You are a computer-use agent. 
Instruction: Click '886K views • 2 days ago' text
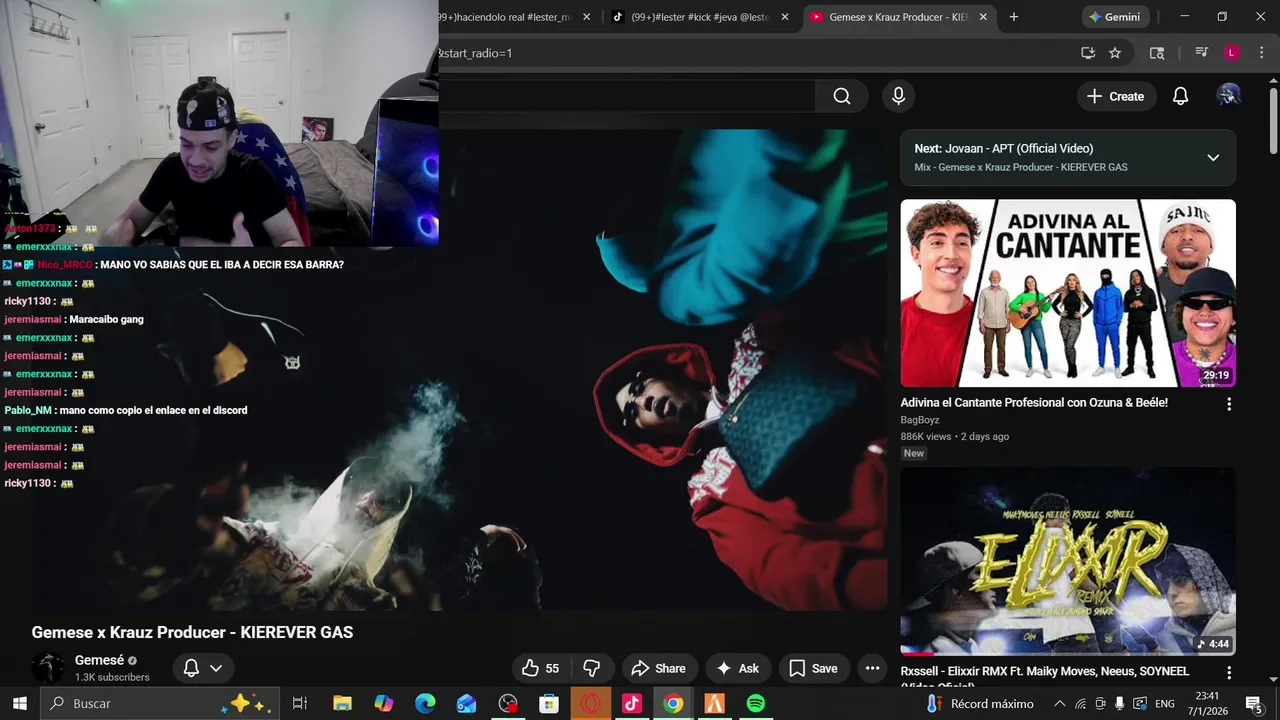(x=955, y=437)
